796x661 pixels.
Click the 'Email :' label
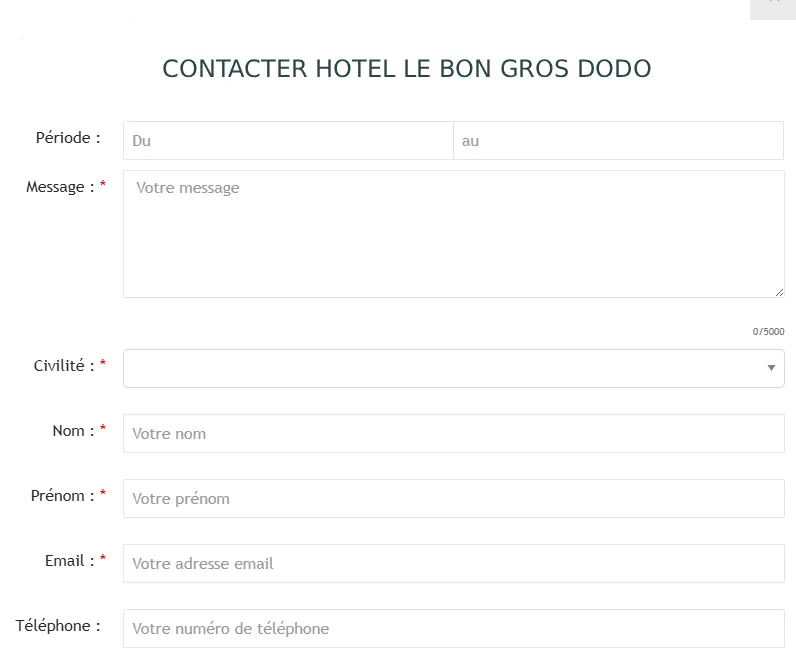(x=70, y=561)
